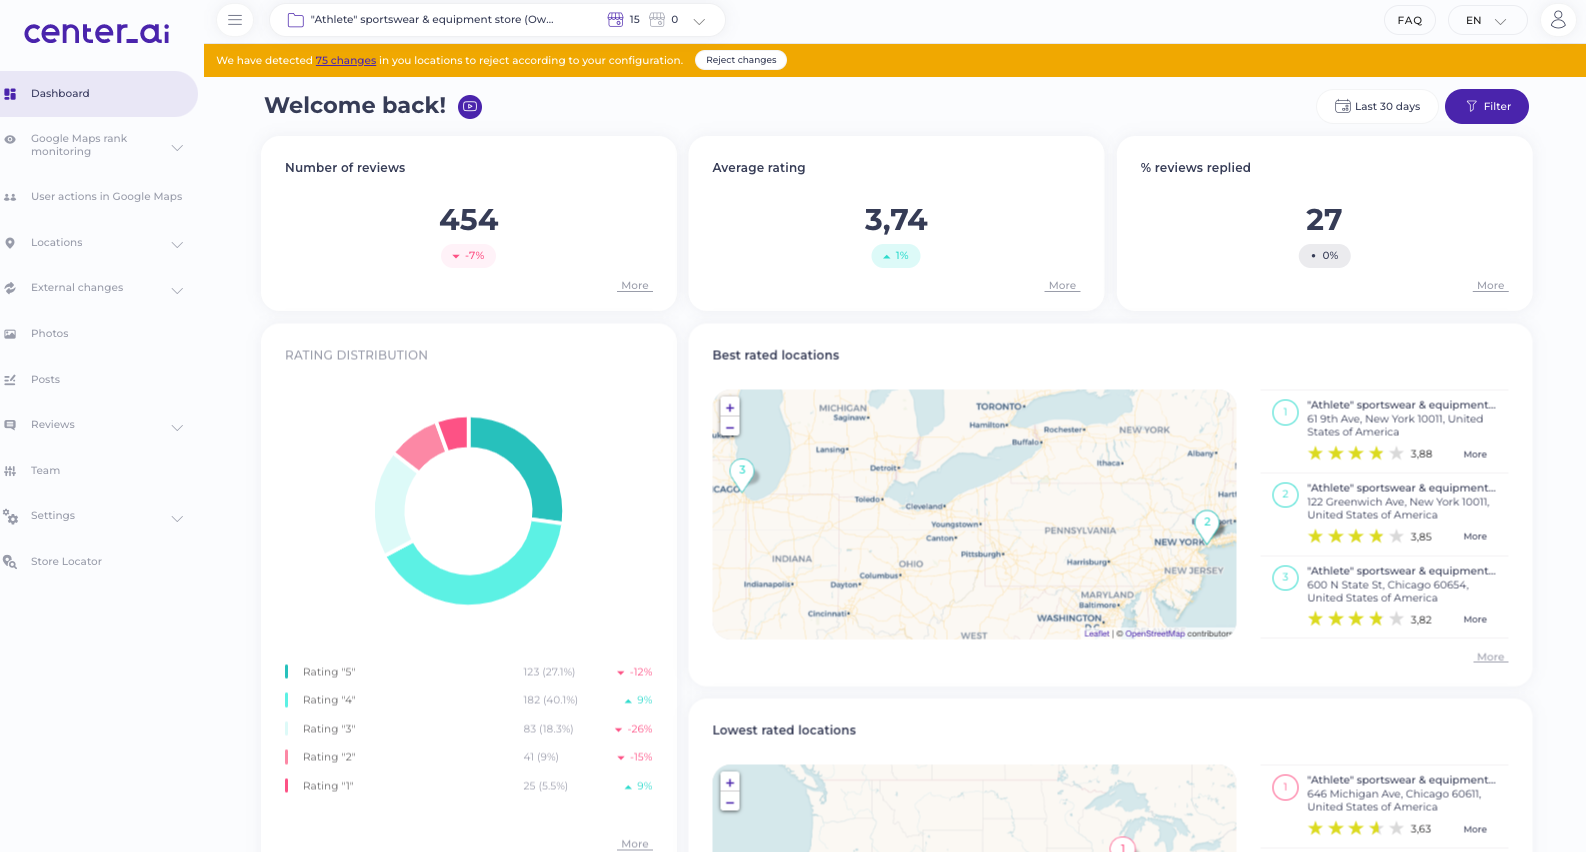This screenshot has width=1586, height=852.
Task: Click the Store Locator search icon
Action: [10, 562]
